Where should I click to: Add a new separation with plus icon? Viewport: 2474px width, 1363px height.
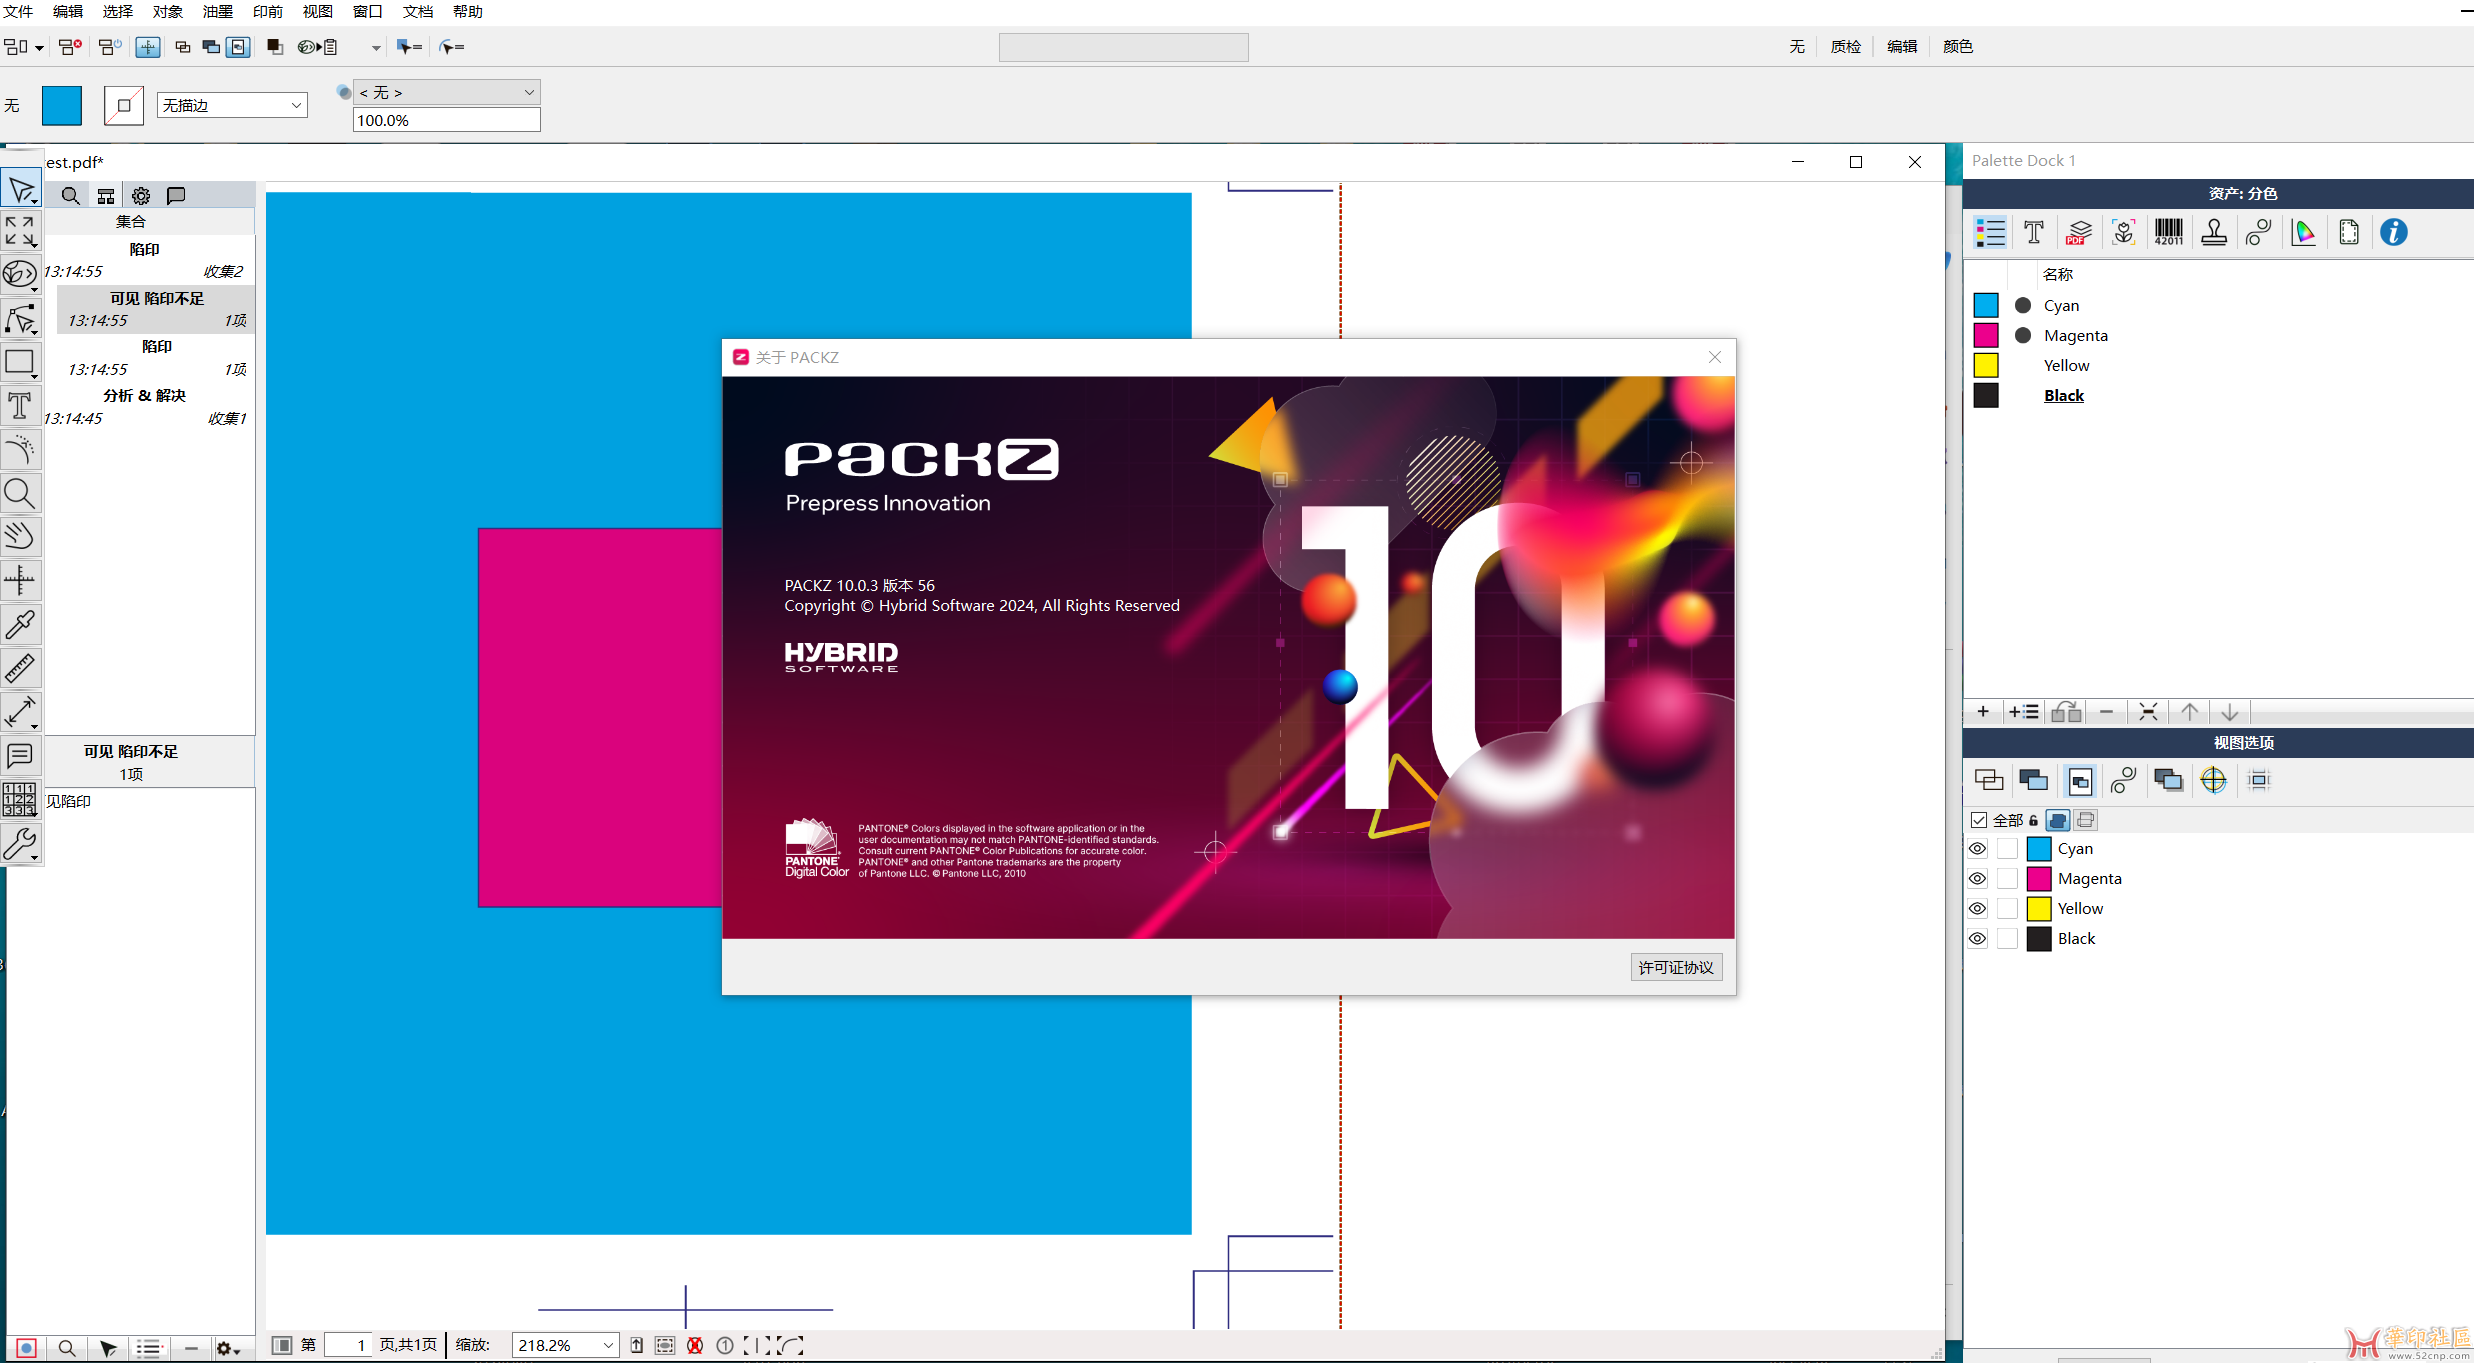(1983, 712)
